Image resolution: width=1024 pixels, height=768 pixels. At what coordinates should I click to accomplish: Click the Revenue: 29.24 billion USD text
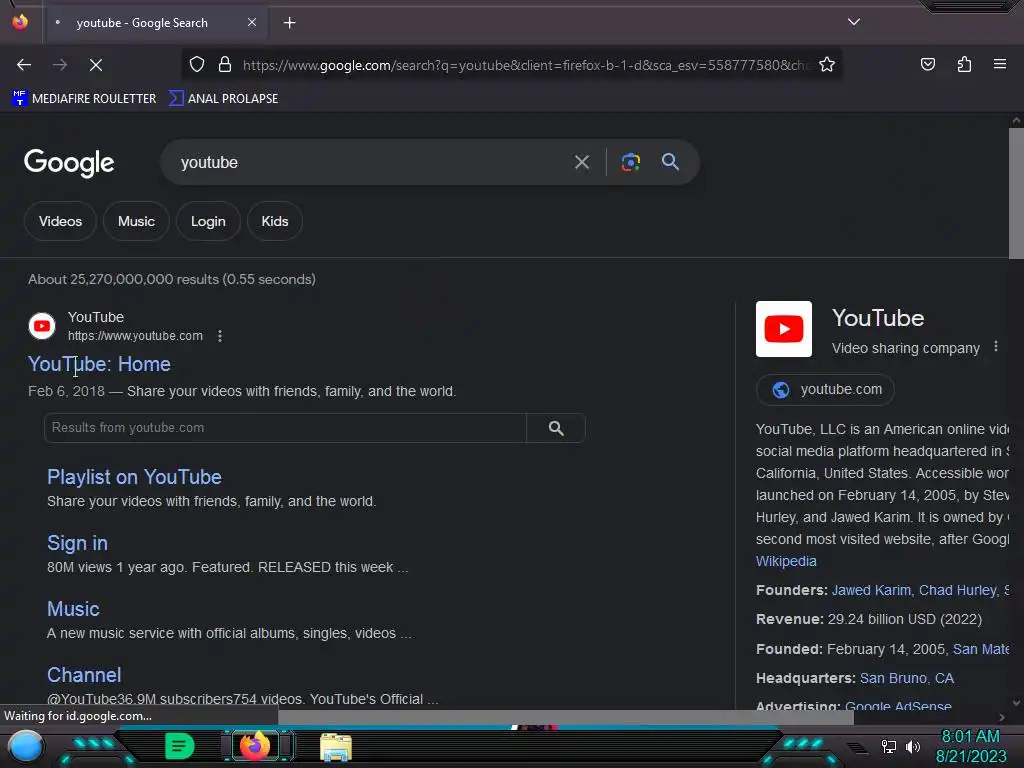coord(869,619)
